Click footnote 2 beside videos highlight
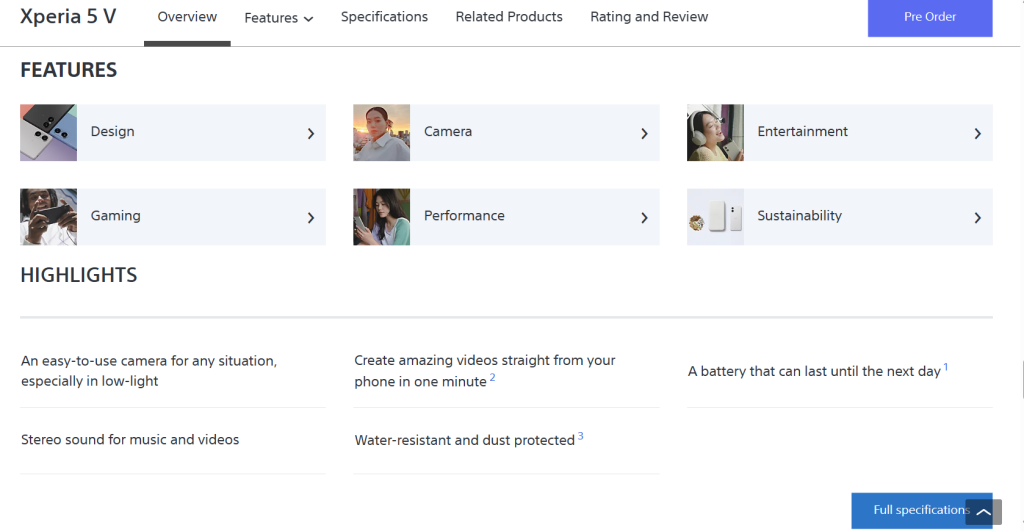Screen dimensions: 1024x531 492,378
